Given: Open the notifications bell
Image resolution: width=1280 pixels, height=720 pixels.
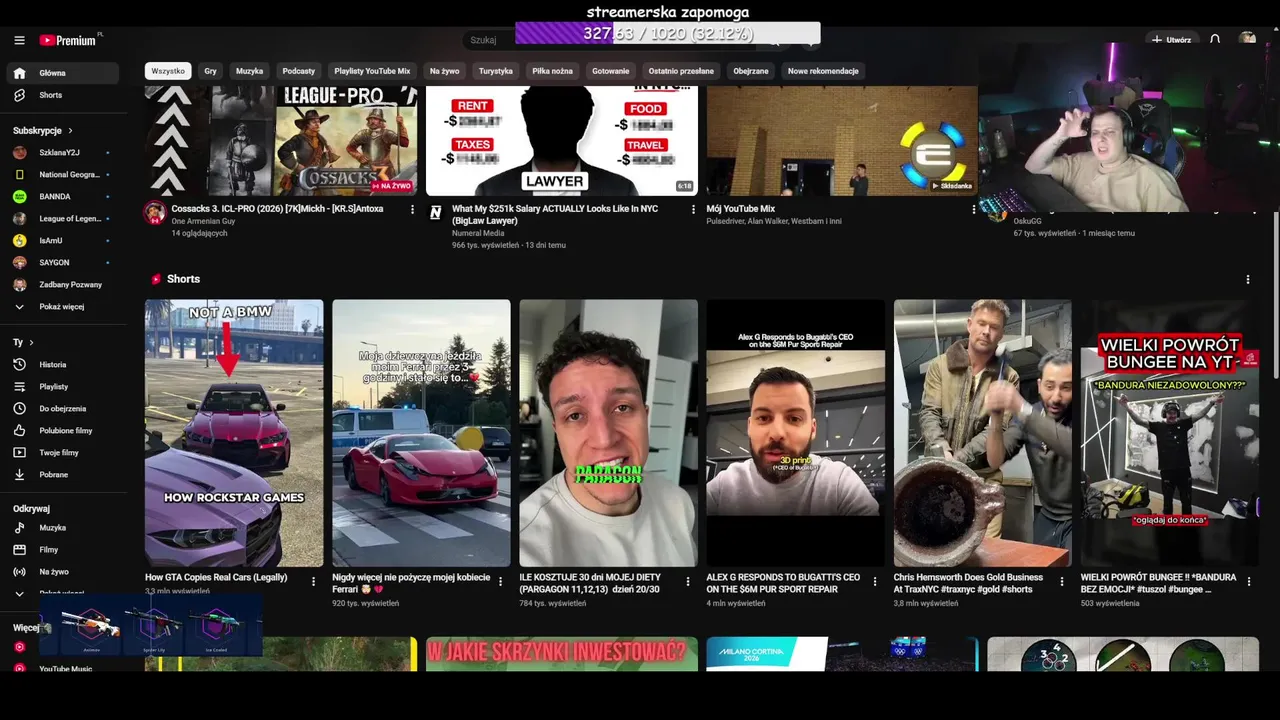Looking at the screenshot, I should [1215, 40].
